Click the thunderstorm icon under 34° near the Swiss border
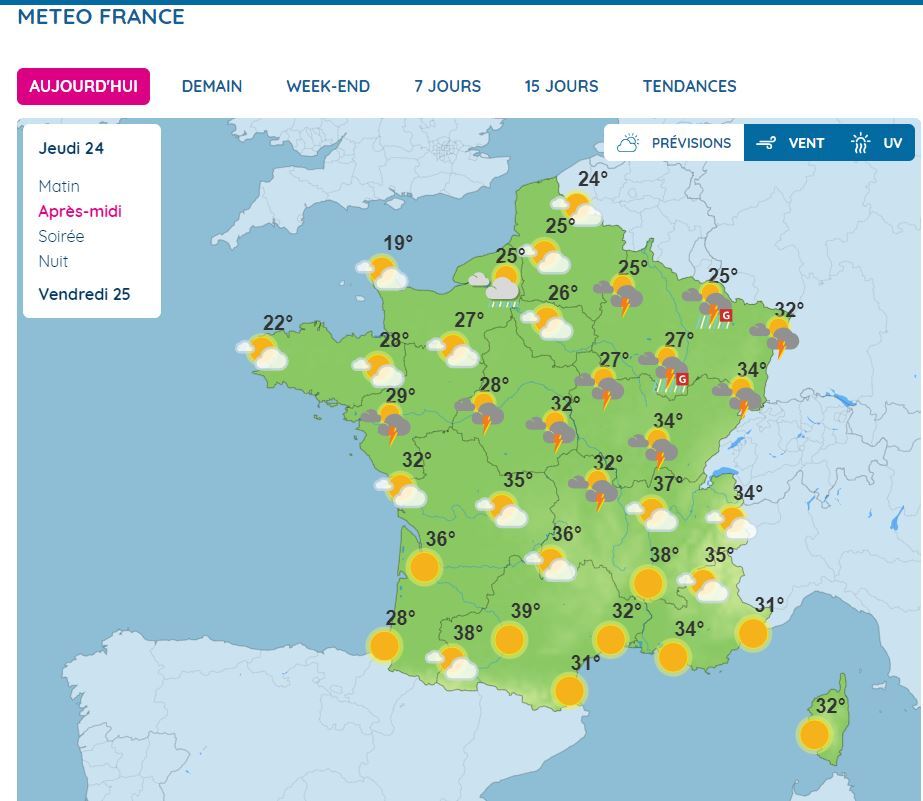Viewport: 923px width, 801px height. pos(738,397)
